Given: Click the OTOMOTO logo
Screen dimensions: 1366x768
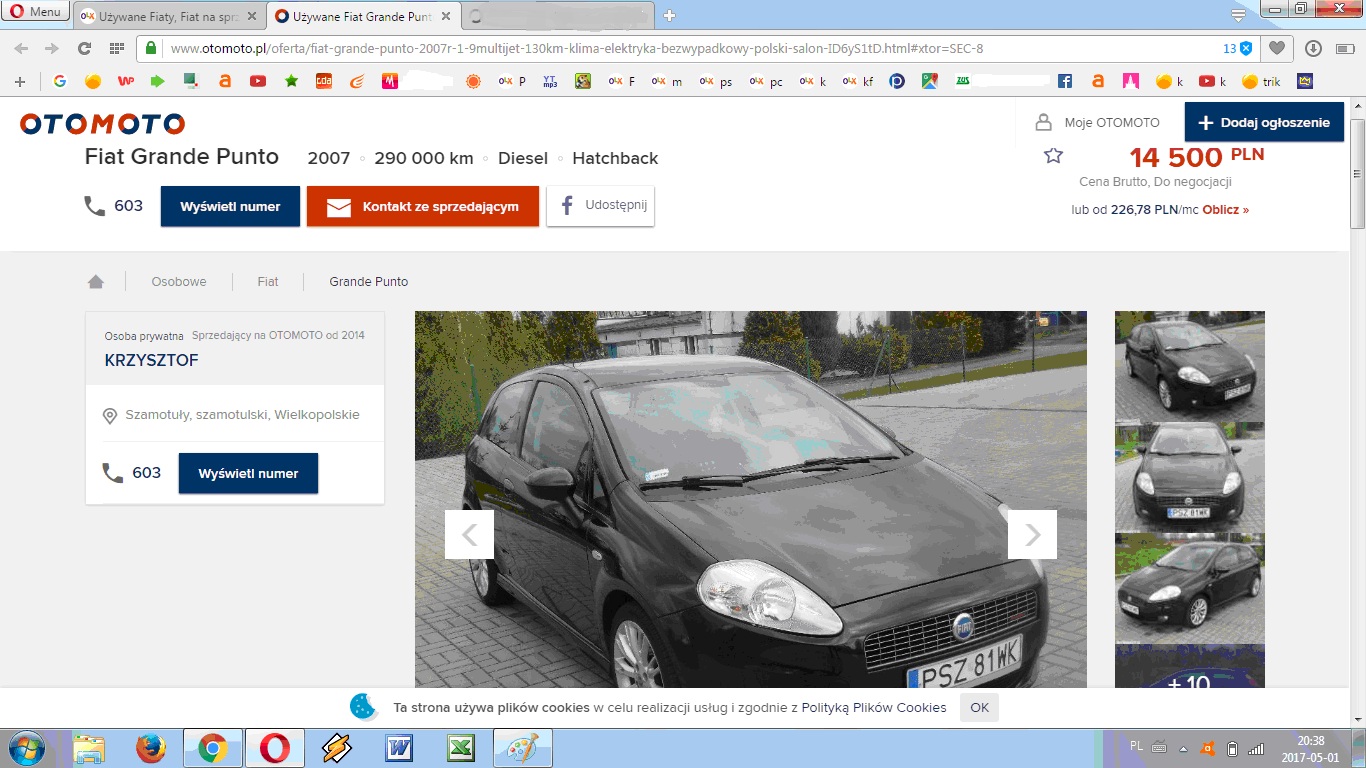Looking at the screenshot, I should (102, 124).
